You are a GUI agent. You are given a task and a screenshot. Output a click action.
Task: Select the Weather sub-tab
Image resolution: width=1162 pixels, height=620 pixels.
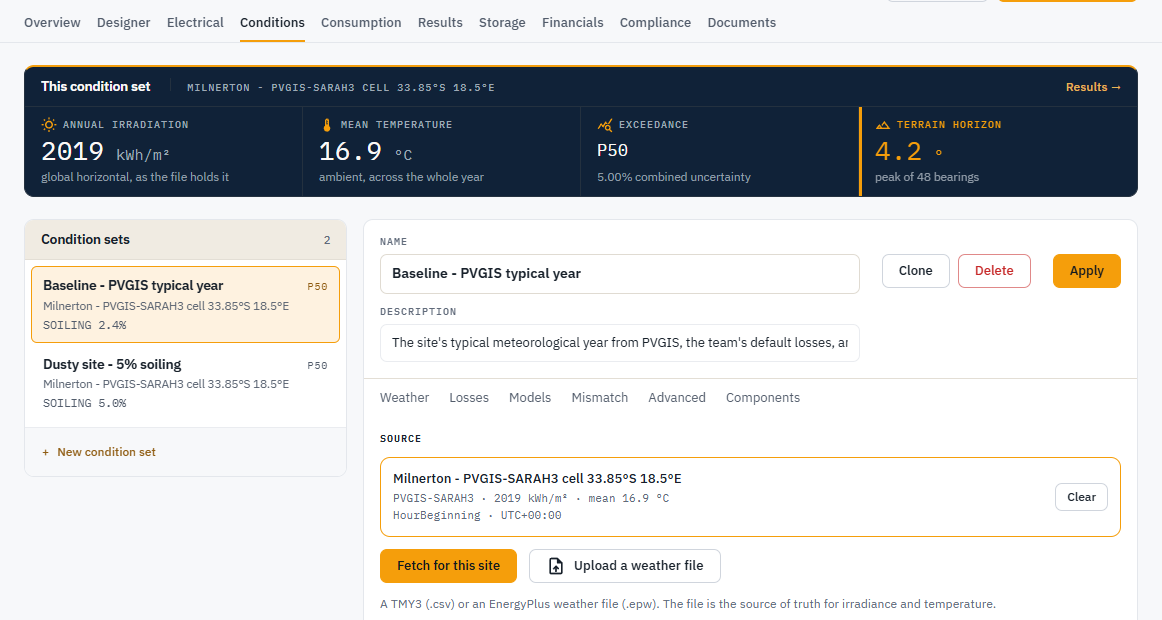pos(405,398)
